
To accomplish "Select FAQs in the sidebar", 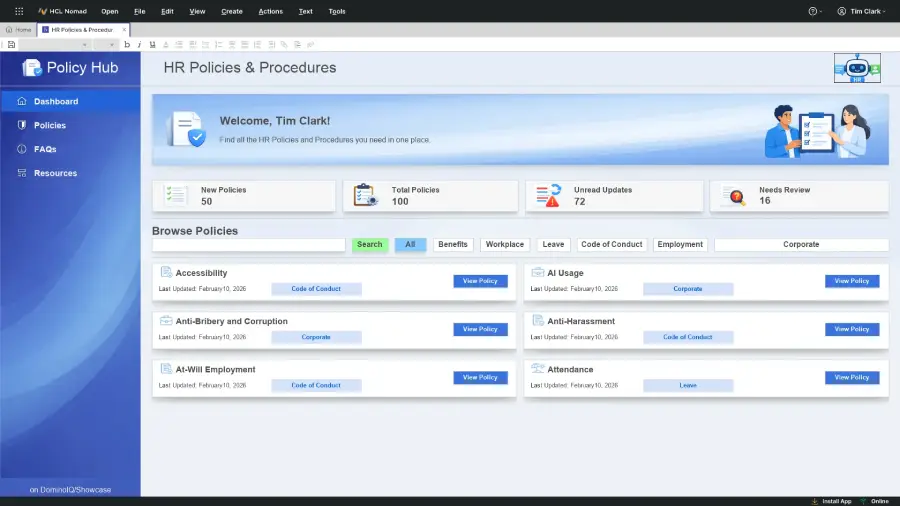I will (45, 149).
